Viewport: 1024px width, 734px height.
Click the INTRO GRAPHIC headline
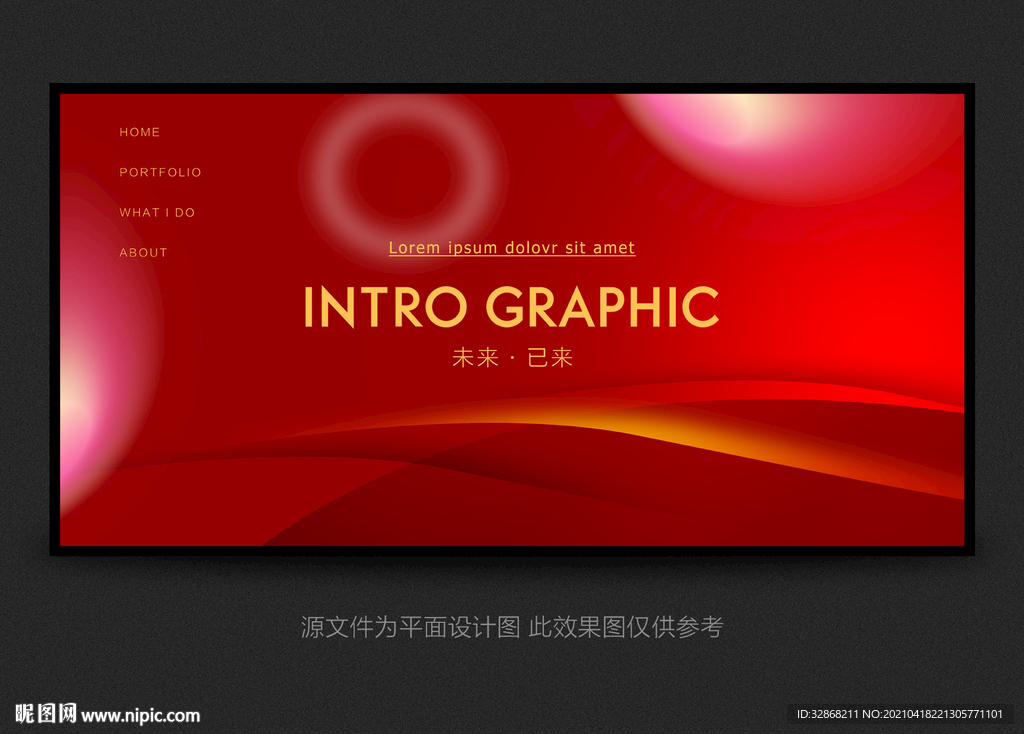(511, 306)
